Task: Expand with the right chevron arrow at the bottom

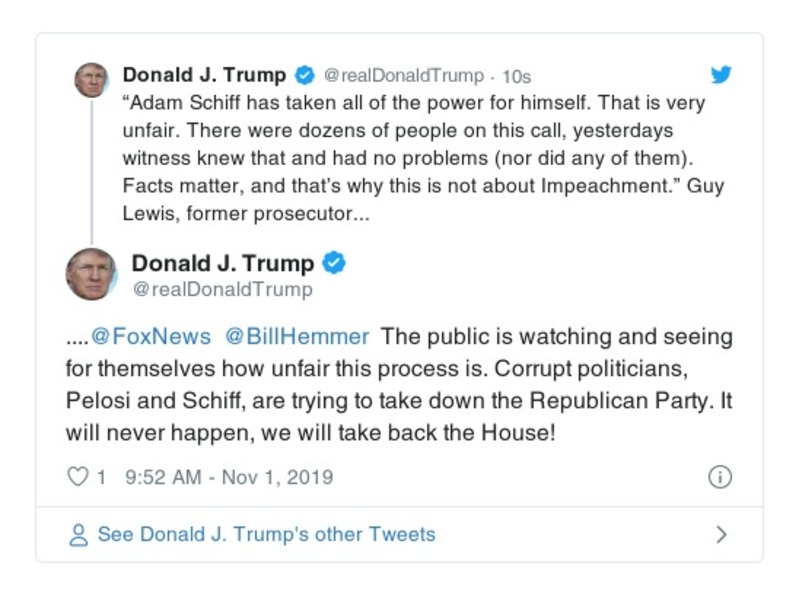Action: click(x=721, y=535)
